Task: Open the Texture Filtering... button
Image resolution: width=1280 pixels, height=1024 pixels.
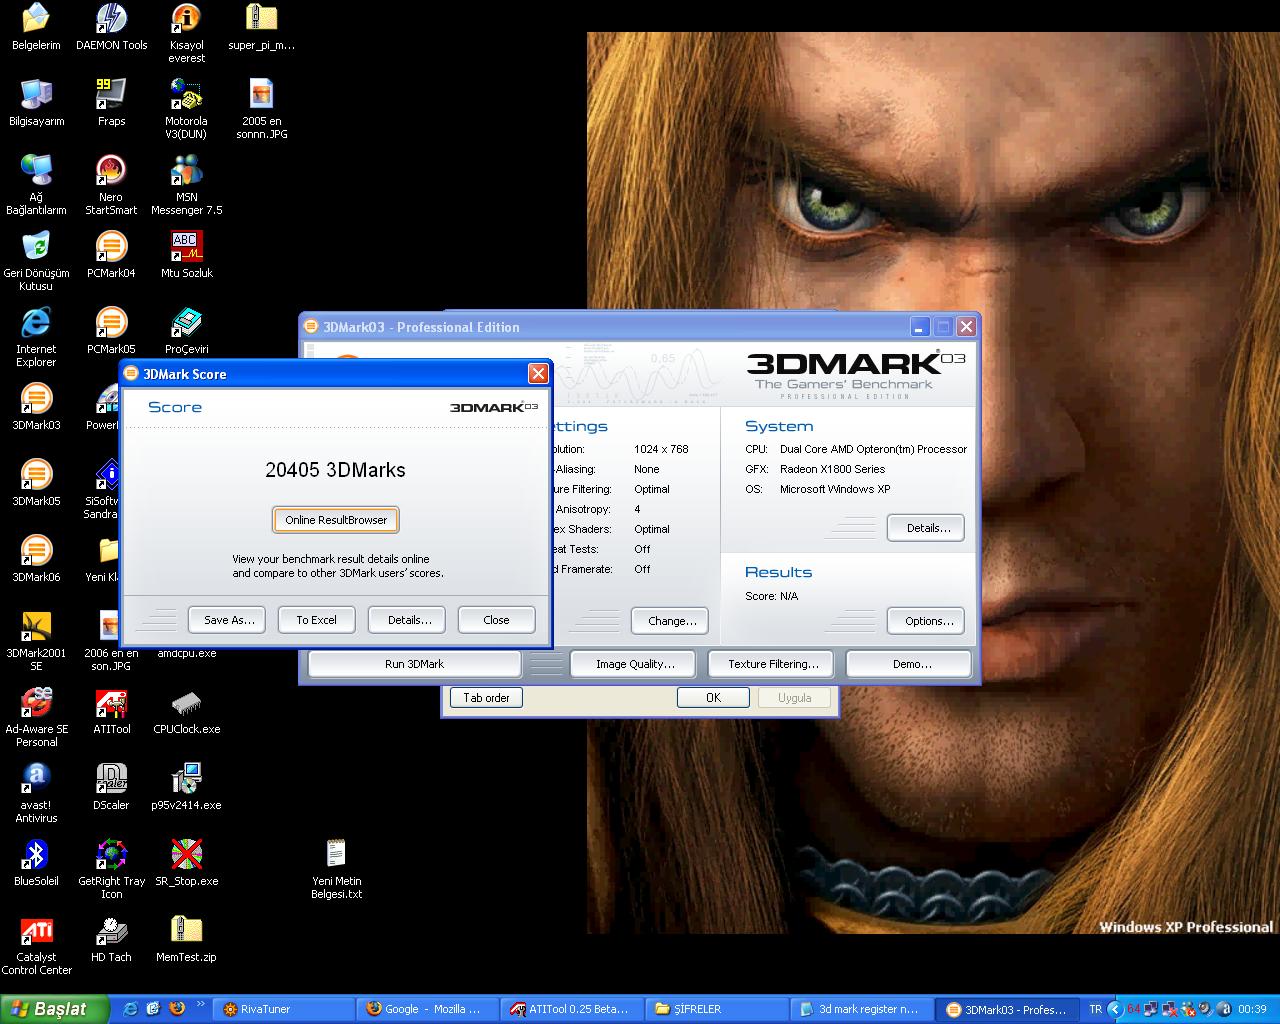Action: [x=773, y=664]
